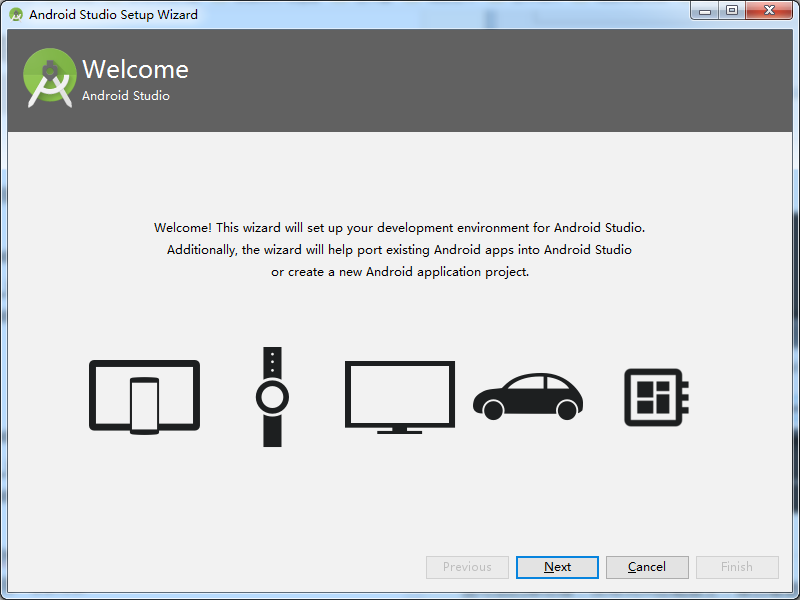The height and width of the screenshot is (600, 800).
Task: Click the Android Studio logo in header
Action: point(50,78)
